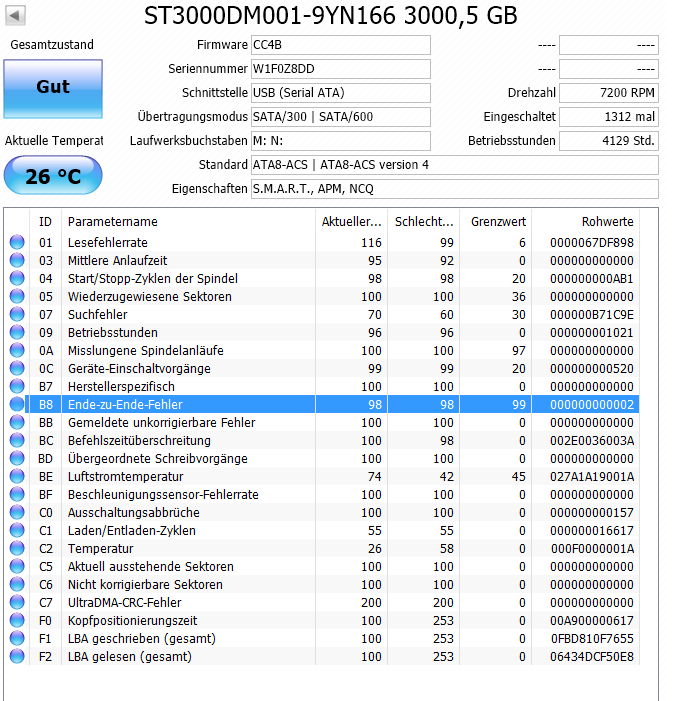Screen dimensions: 683x701
Task: Click status orb for Herstellerspezifisch row
Action: [17, 386]
